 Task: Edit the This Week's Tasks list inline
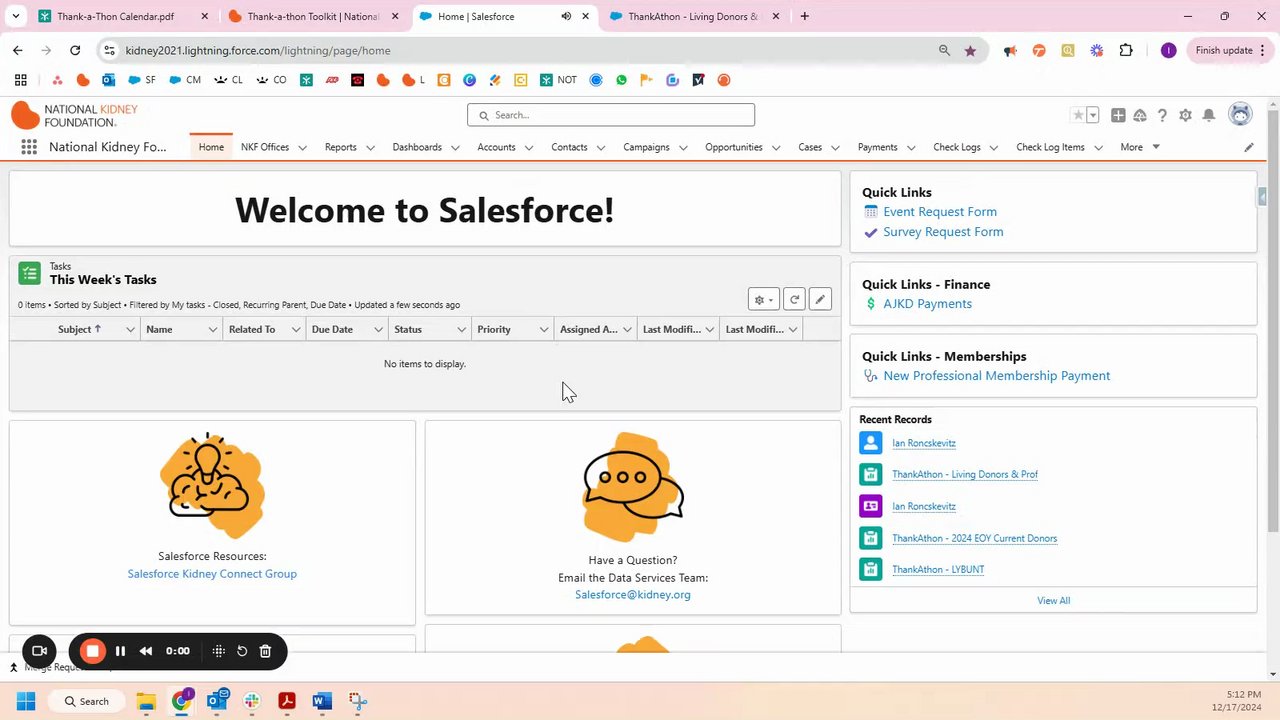(x=820, y=299)
